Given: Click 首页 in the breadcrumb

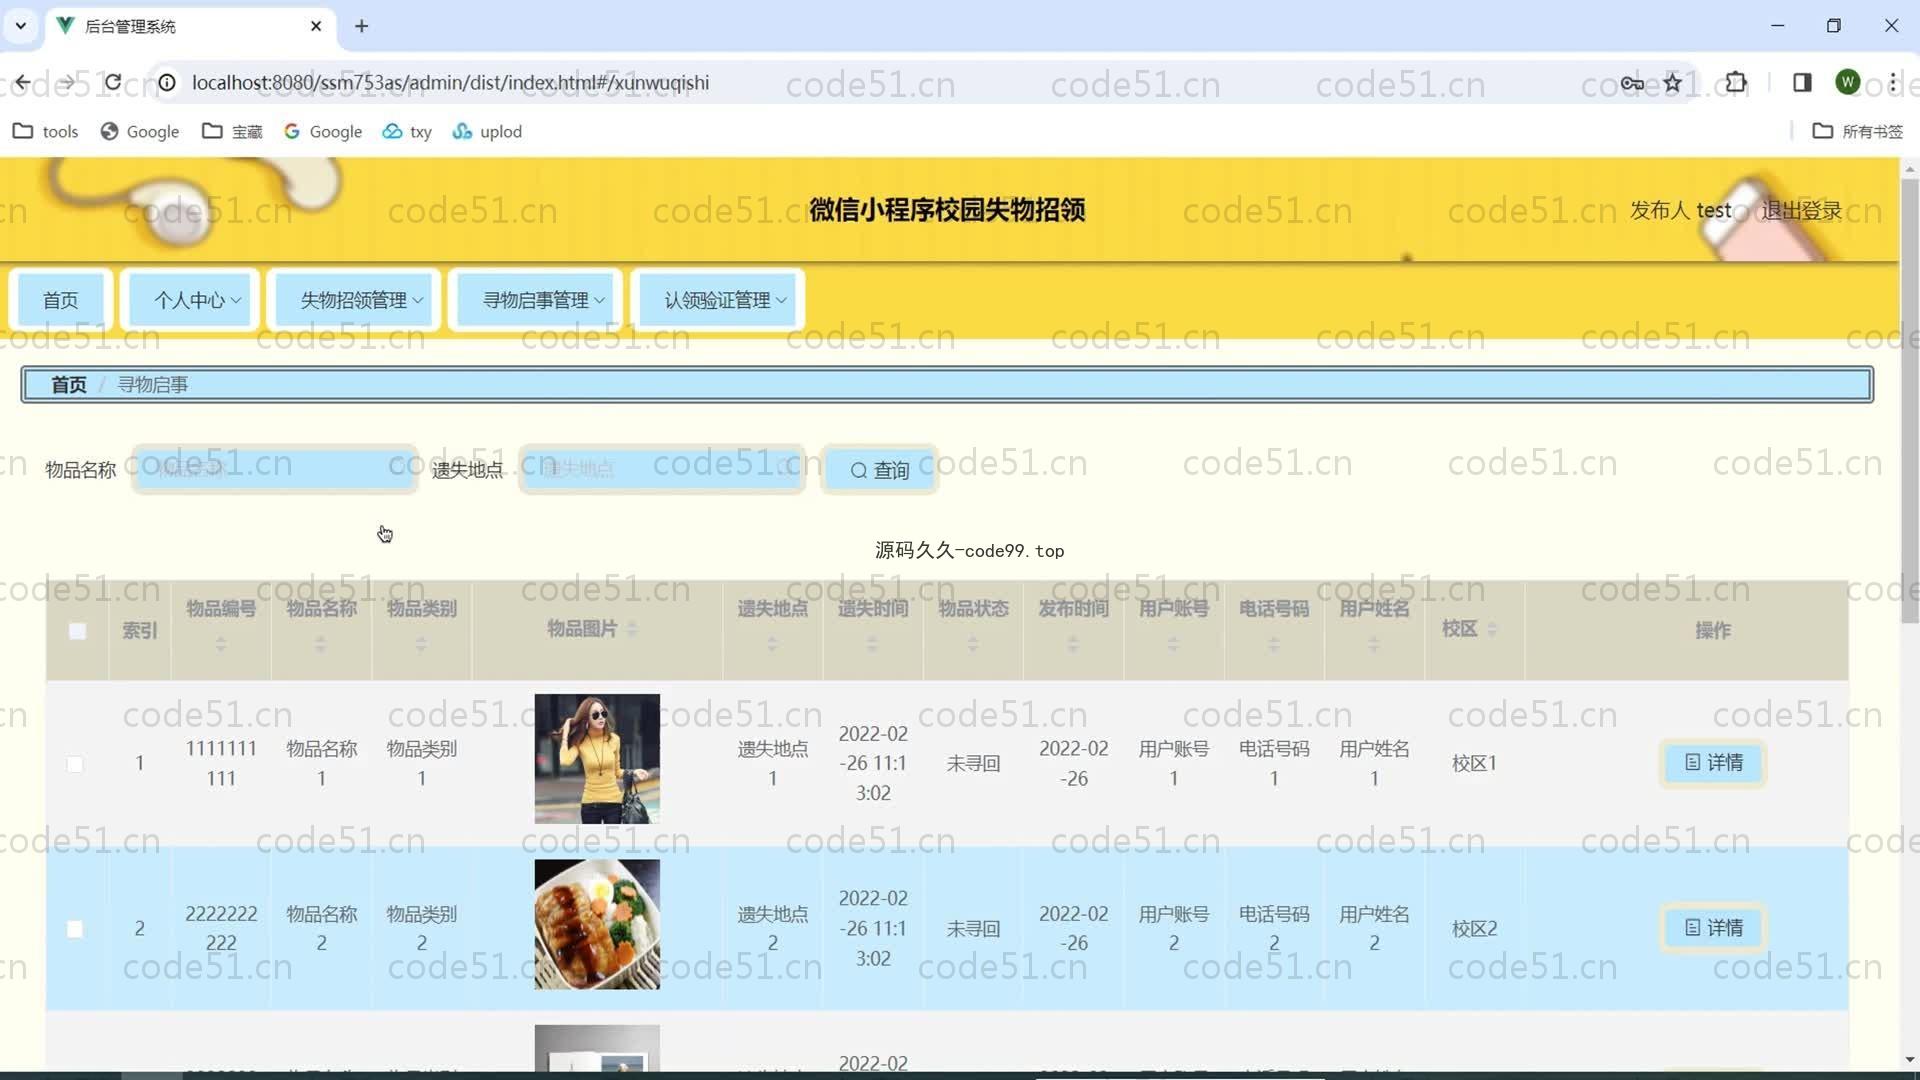Looking at the screenshot, I should pos(69,385).
